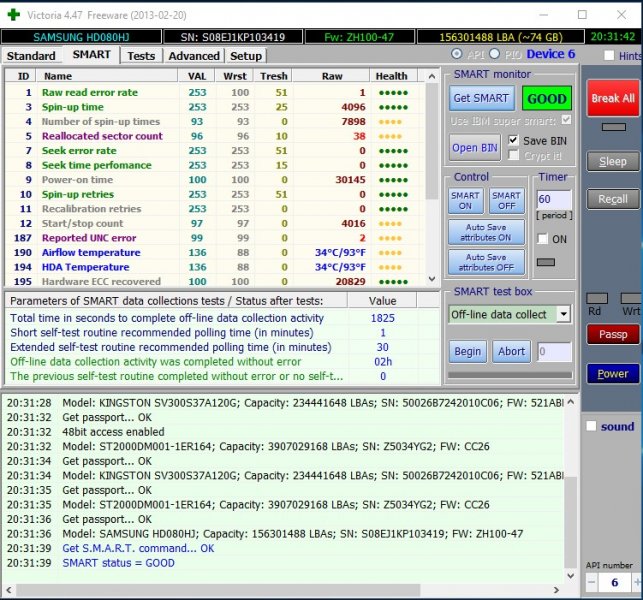Viewport: 643px width, 600px height.
Task: Toggle the Save BIN checkbox
Action: 514,141
